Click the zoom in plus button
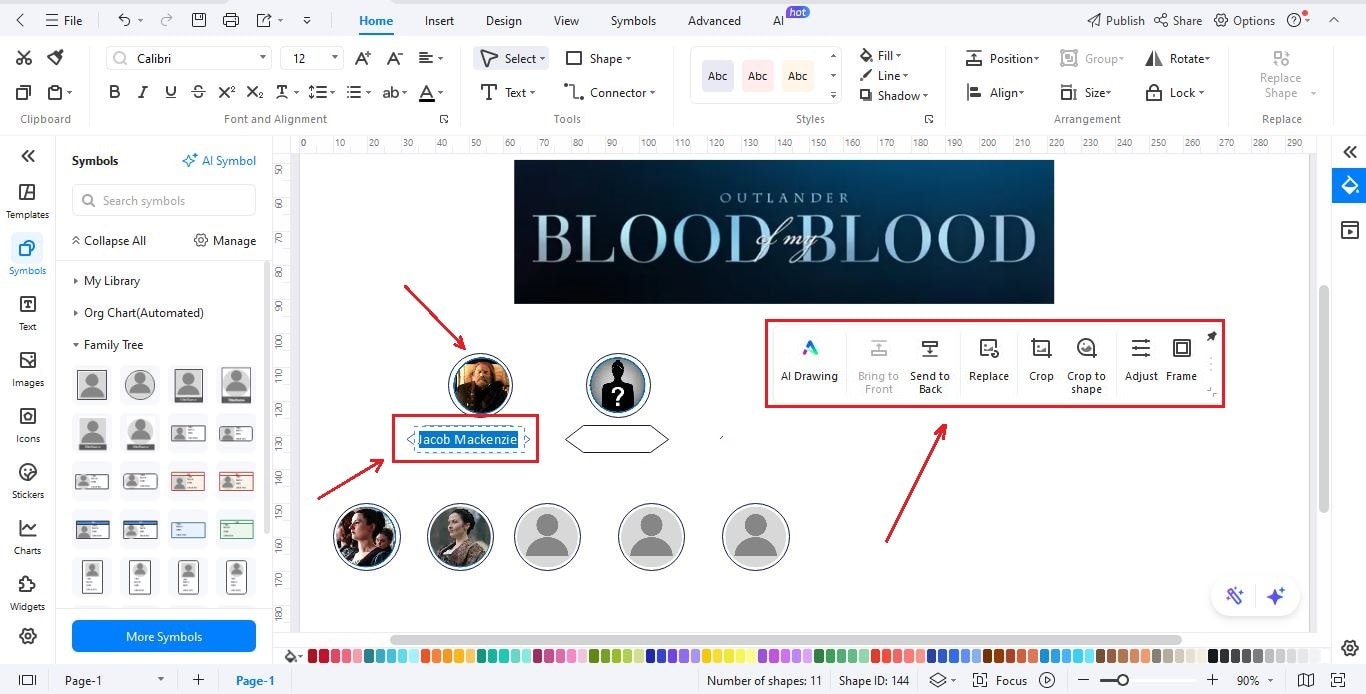Screen dimensions: 1366x694 click(1212, 680)
